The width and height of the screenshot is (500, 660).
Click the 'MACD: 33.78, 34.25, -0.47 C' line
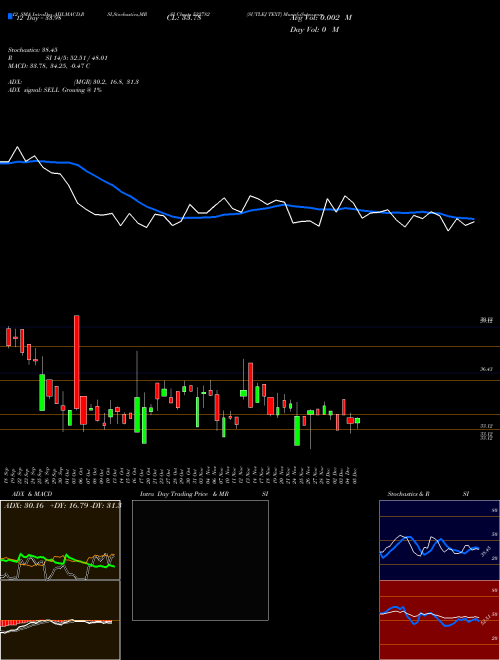49,66
